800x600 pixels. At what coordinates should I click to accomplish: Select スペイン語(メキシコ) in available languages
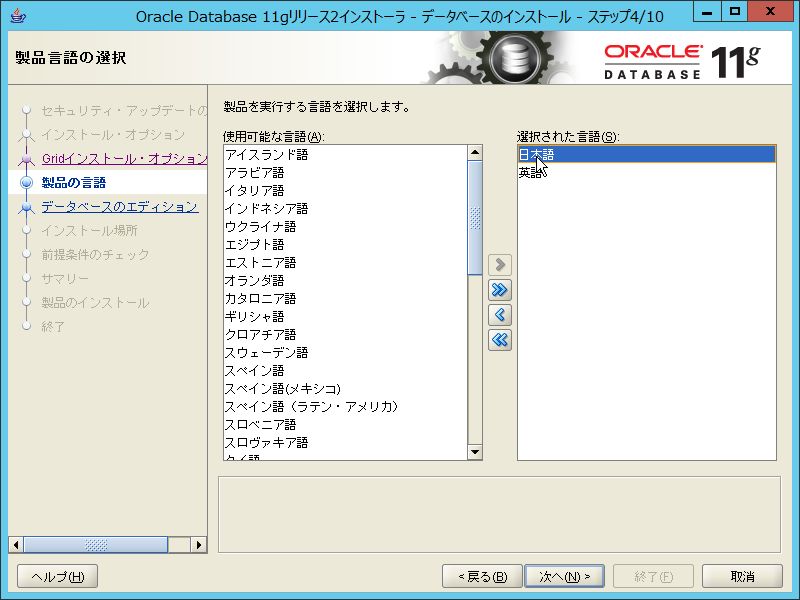[x=345, y=388]
